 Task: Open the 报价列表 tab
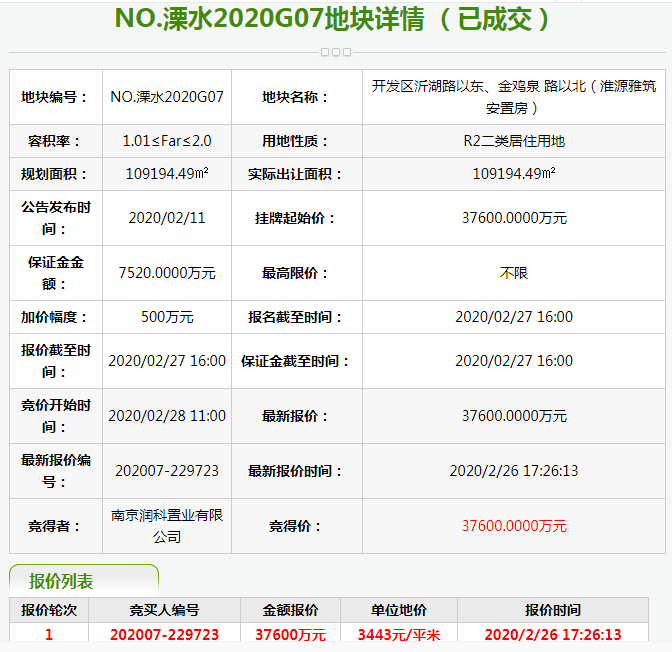pos(84,580)
